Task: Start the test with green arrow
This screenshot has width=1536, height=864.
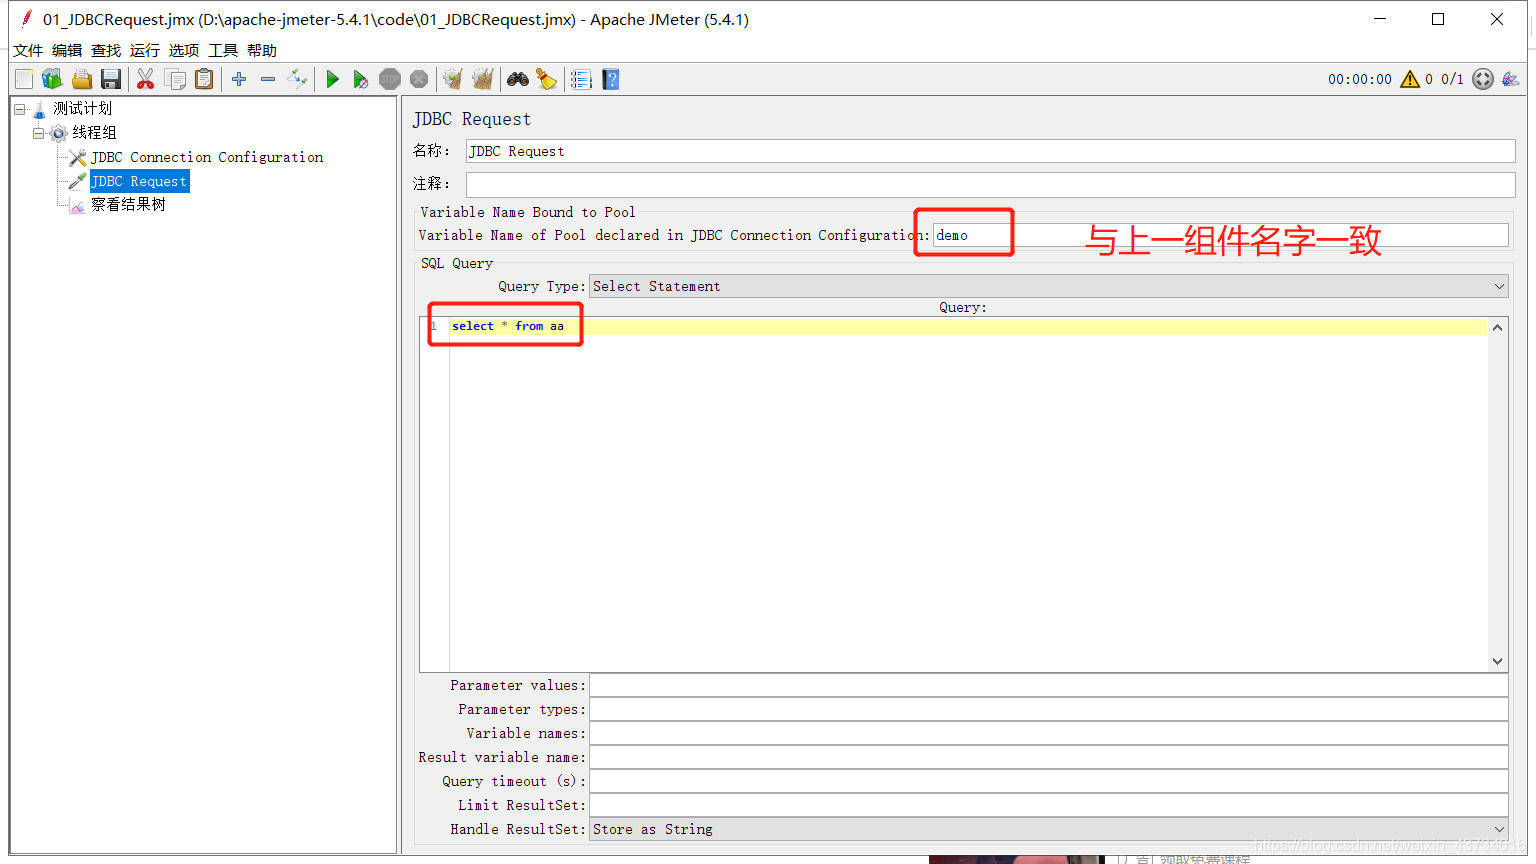Action: [333, 79]
